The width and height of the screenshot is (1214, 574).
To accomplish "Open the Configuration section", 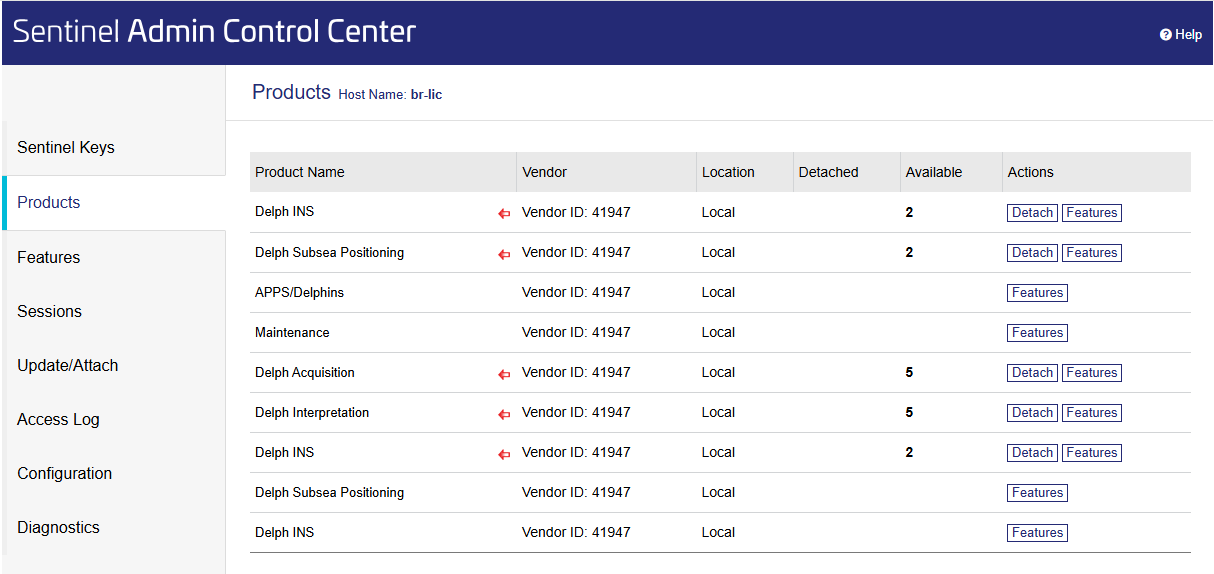I will (x=64, y=473).
